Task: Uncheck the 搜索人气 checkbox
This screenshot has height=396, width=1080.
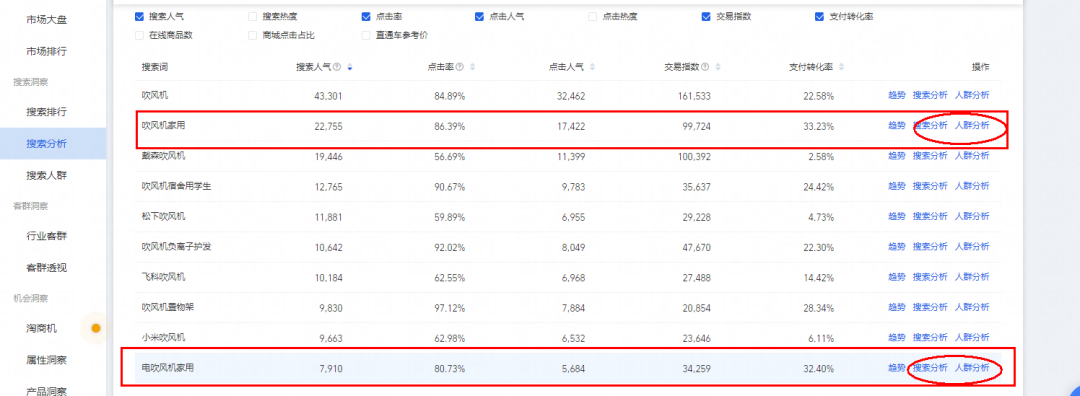Action: (x=140, y=17)
